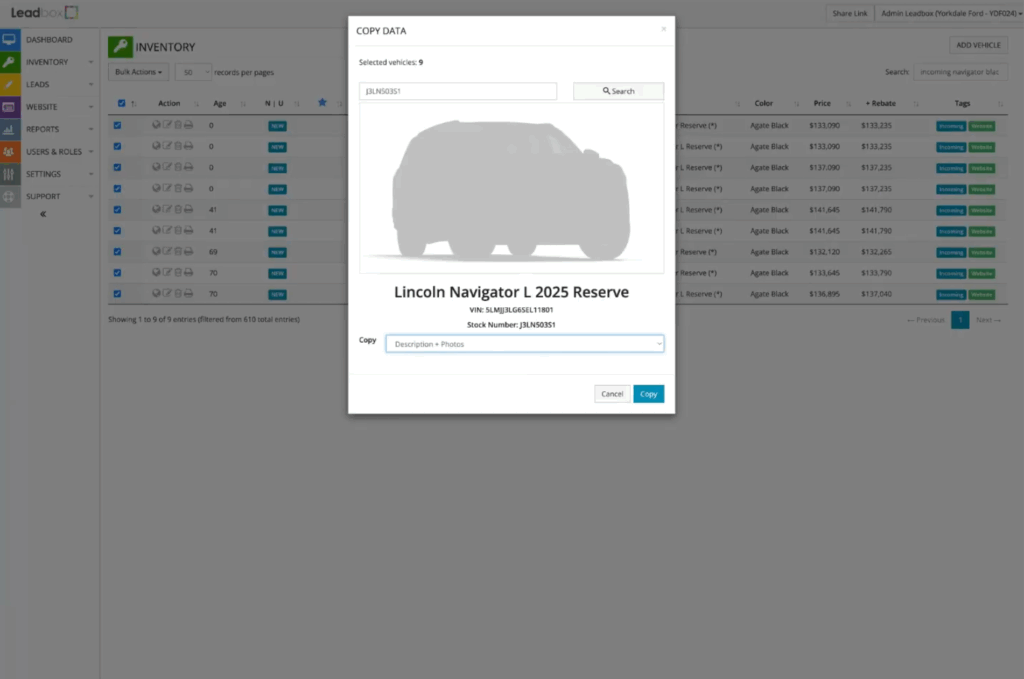Viewport: 1024px width, 679px height.
Task: Open the Admin Leadbox account dropdown
Action: 951,13
